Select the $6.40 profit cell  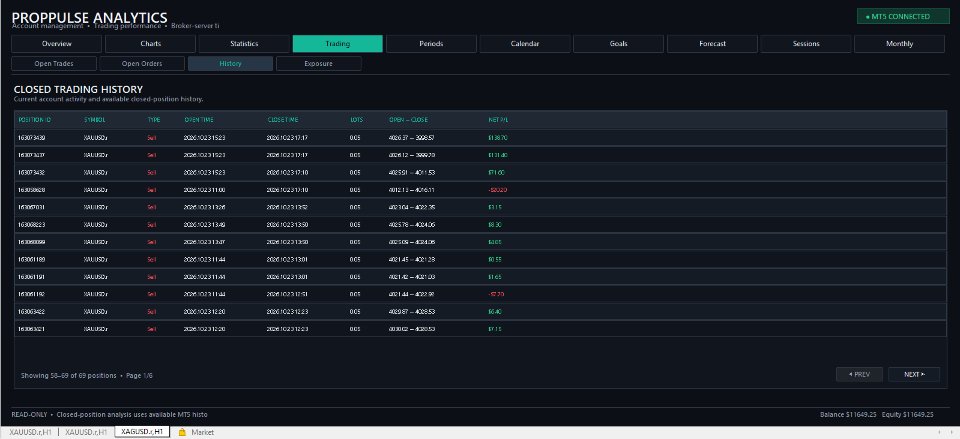[x=495, y=312]
